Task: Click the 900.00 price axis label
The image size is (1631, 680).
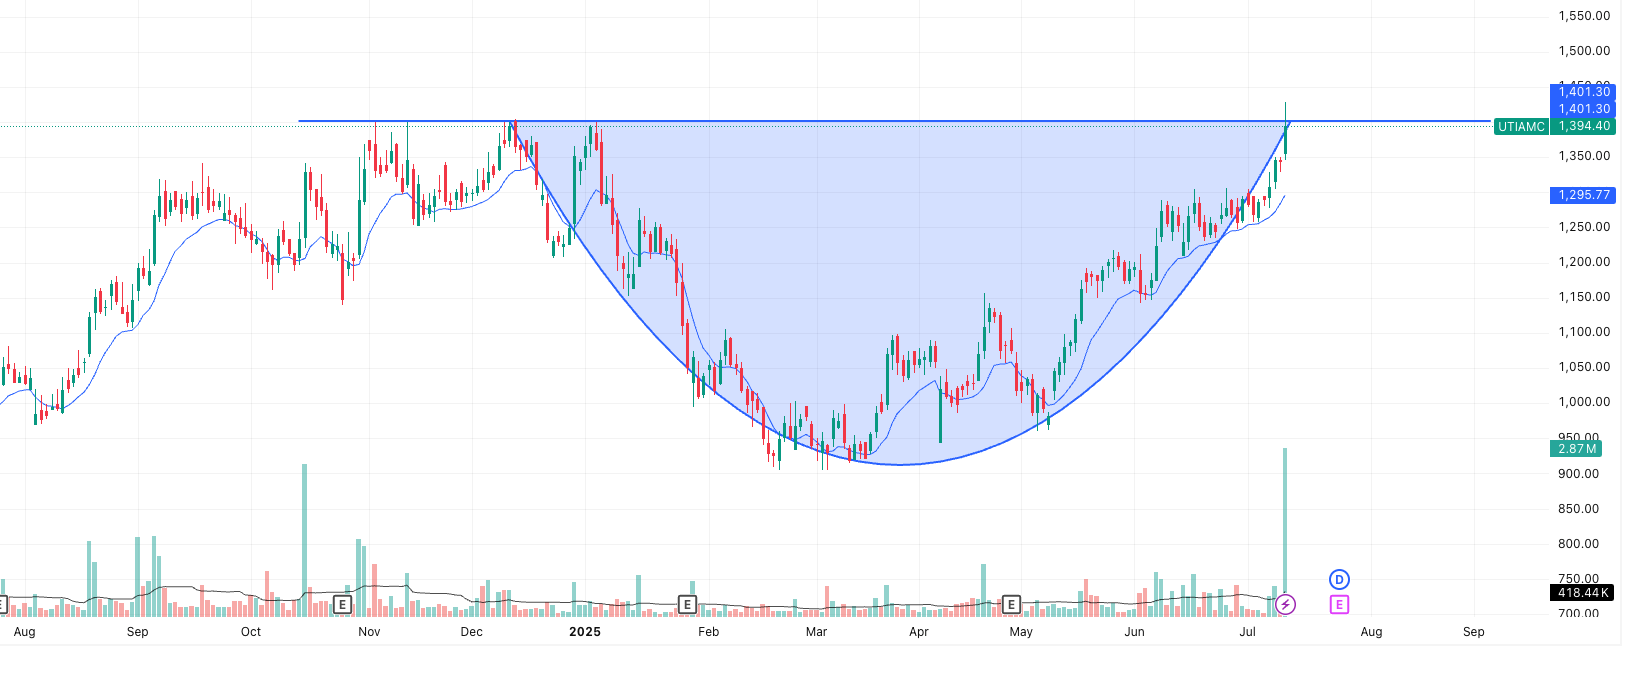Action: (x=1578, y=474)
